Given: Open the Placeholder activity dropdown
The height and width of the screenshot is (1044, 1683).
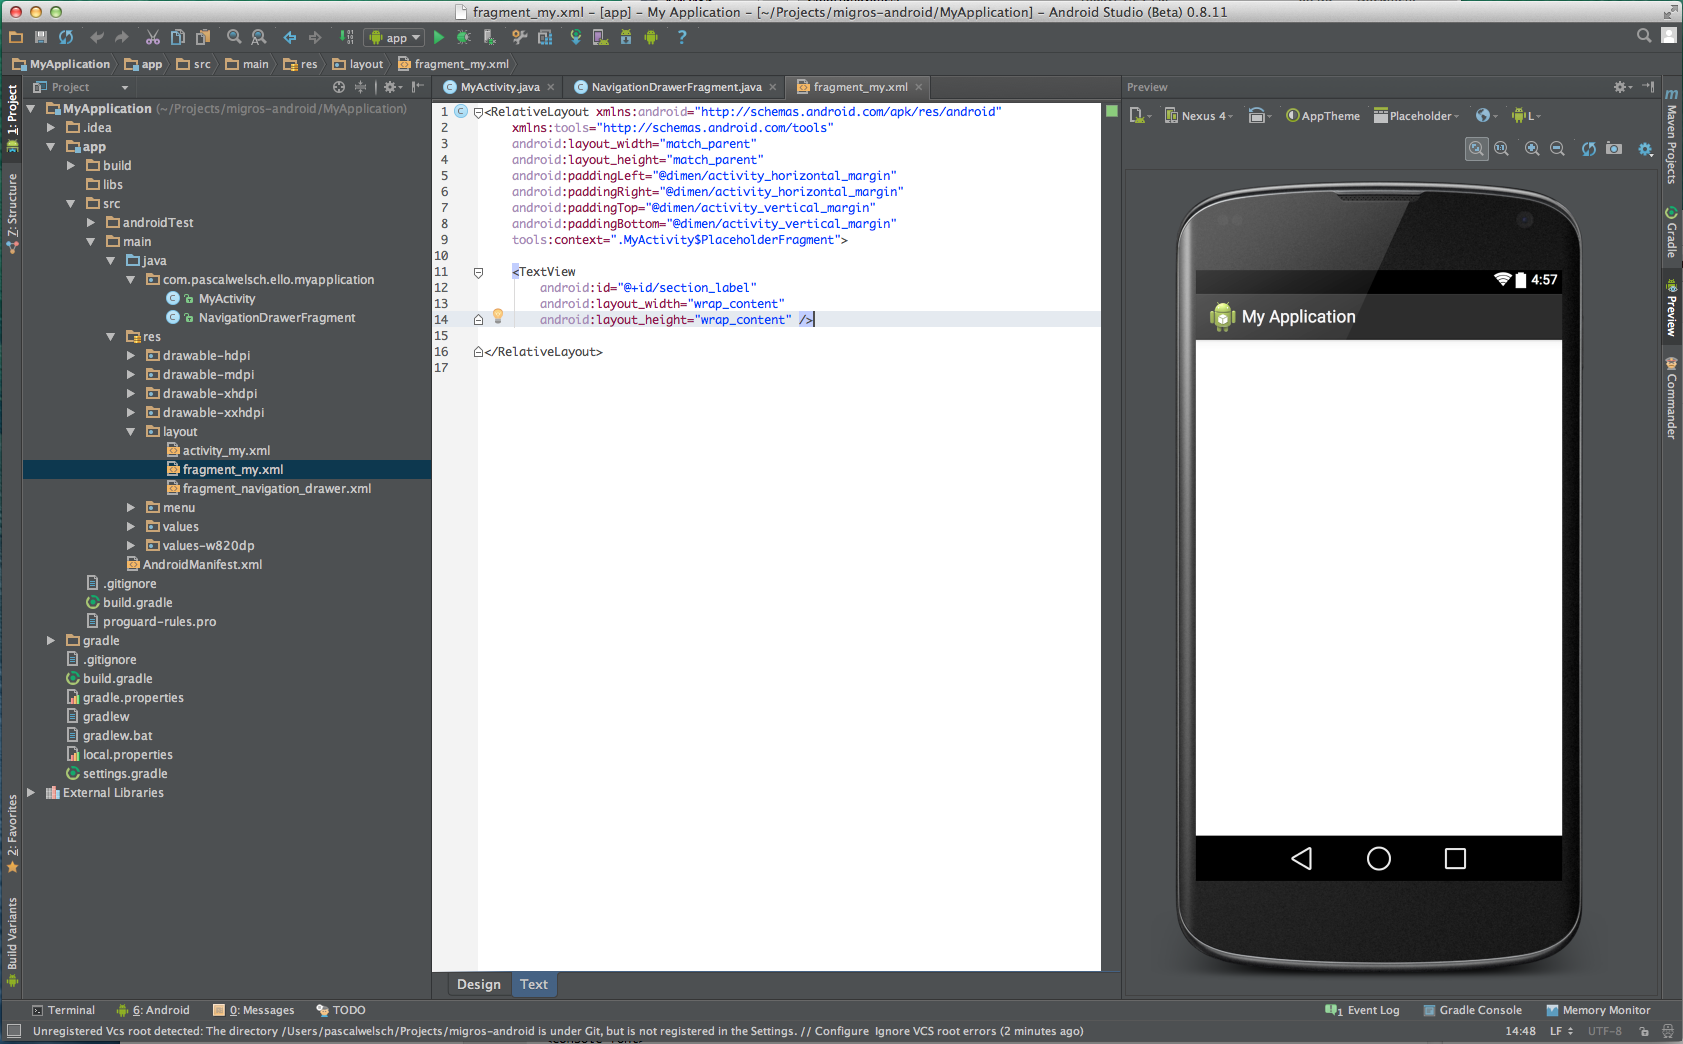Looking at the screenshot, I should point(1416,116).
